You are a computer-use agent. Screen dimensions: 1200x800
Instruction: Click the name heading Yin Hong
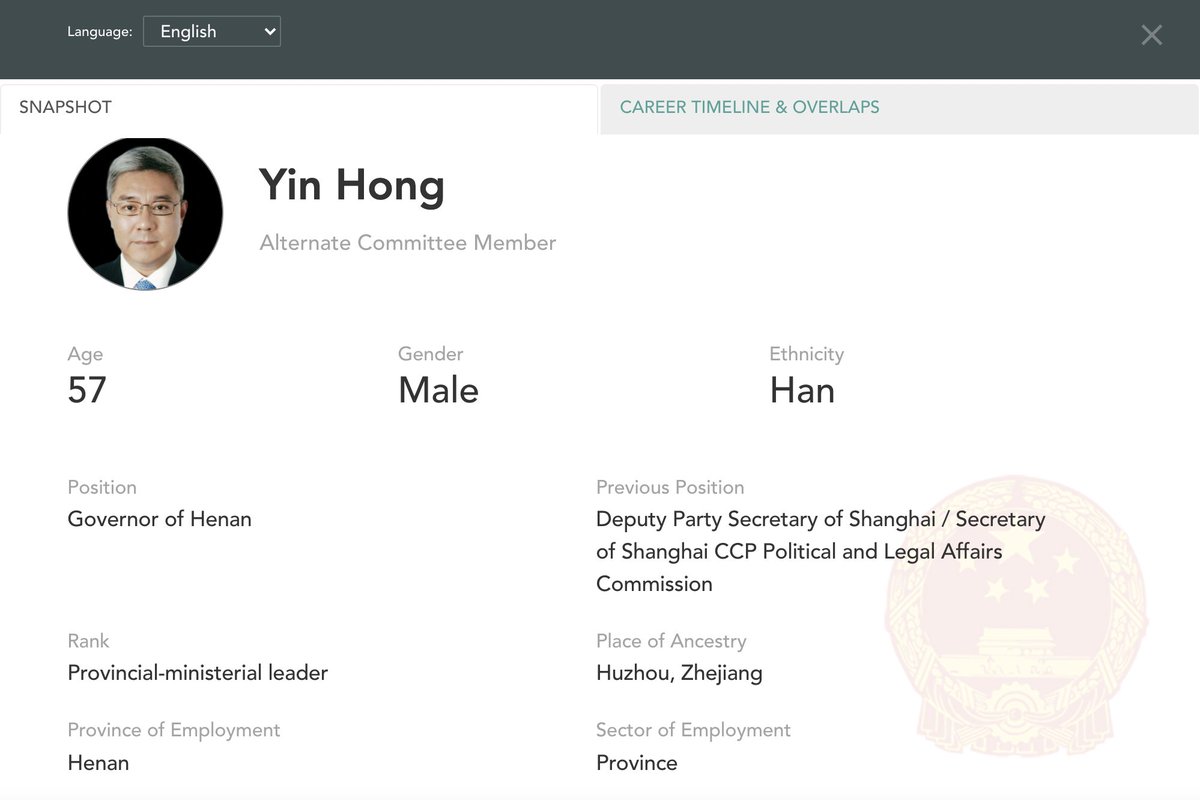pyautogui.click(x=352, y=185)
